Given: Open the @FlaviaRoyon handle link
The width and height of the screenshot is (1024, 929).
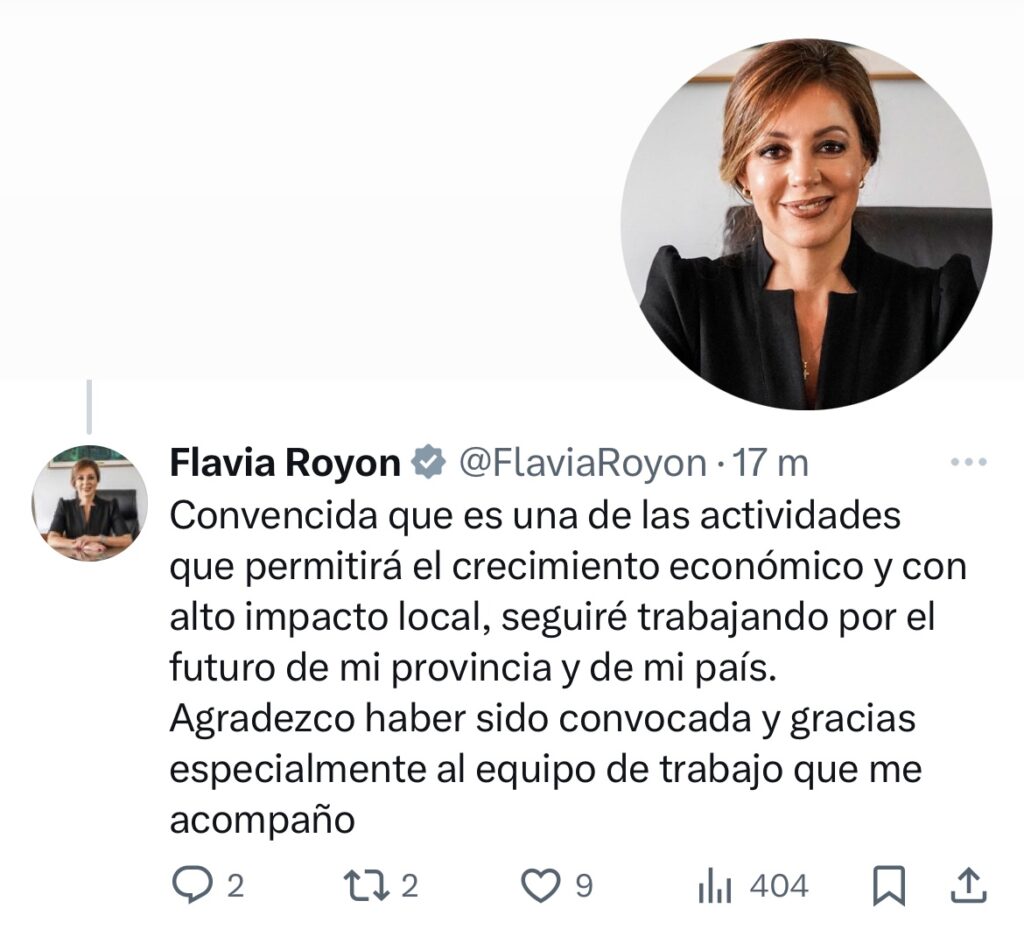Looking at the screenshot, I should [583, 463].
